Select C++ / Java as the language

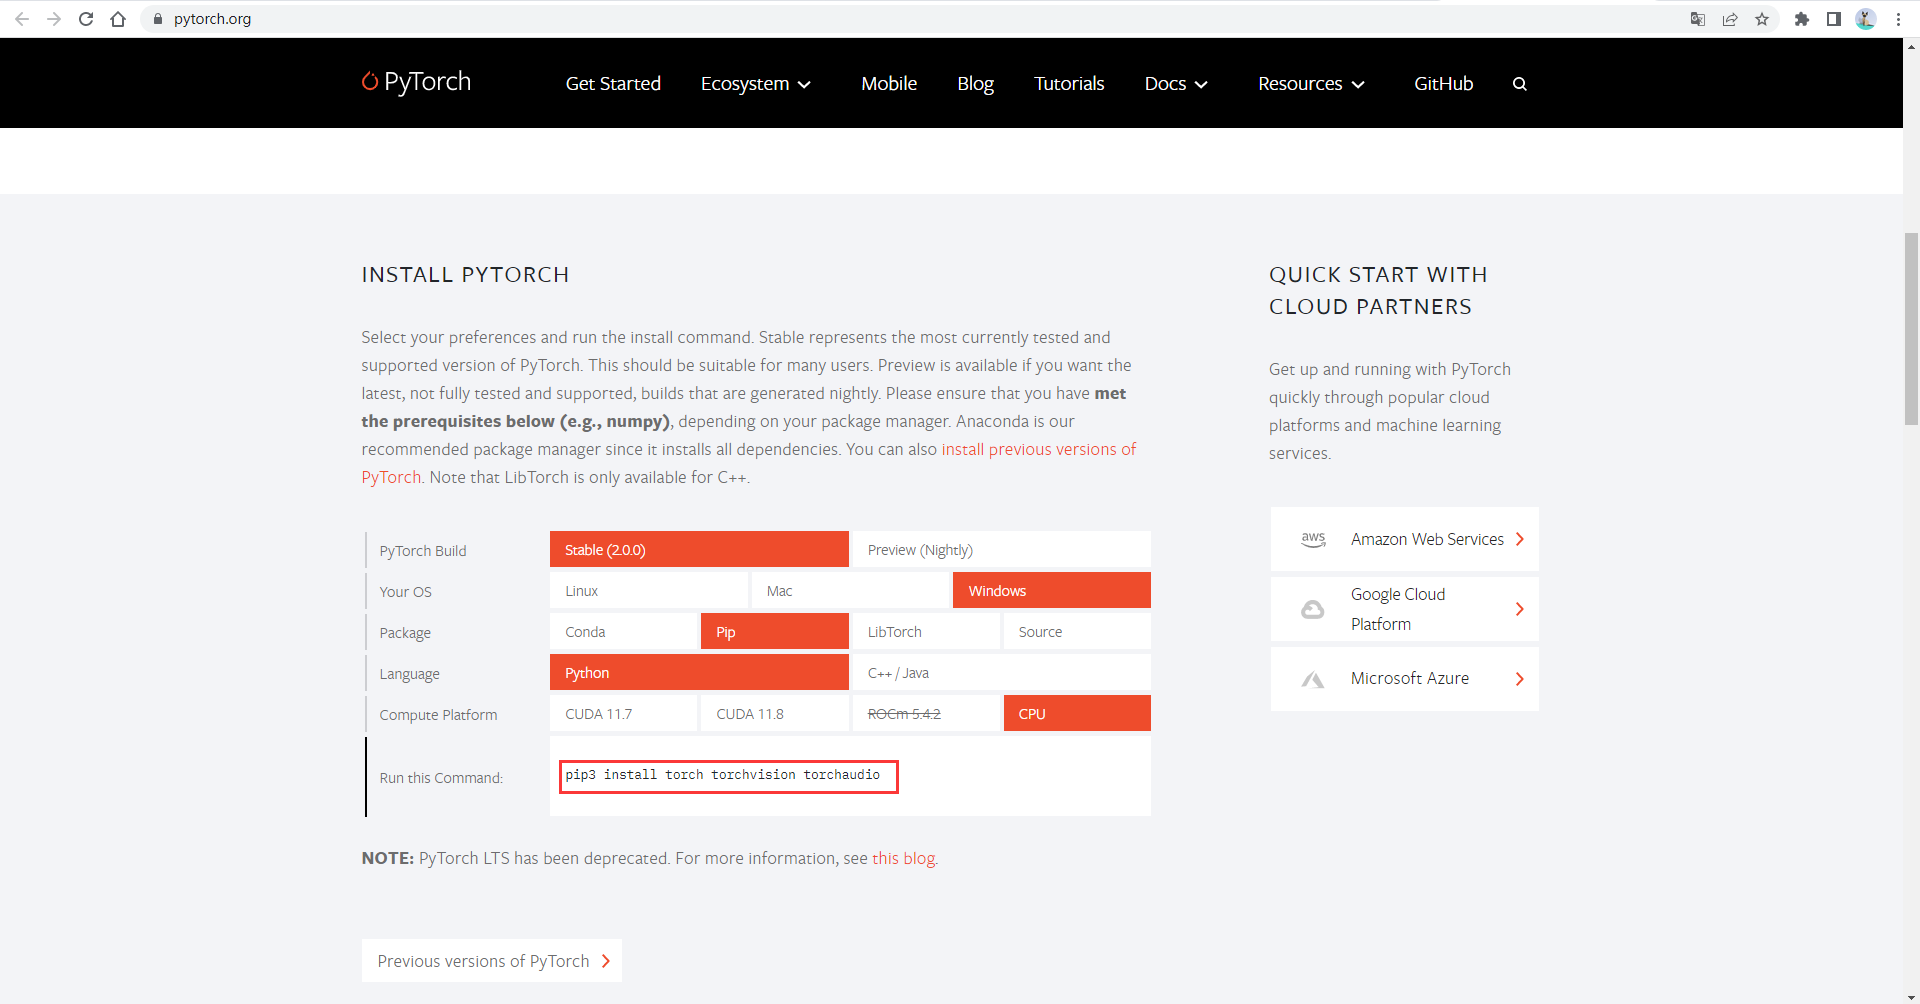point(1002,673)
